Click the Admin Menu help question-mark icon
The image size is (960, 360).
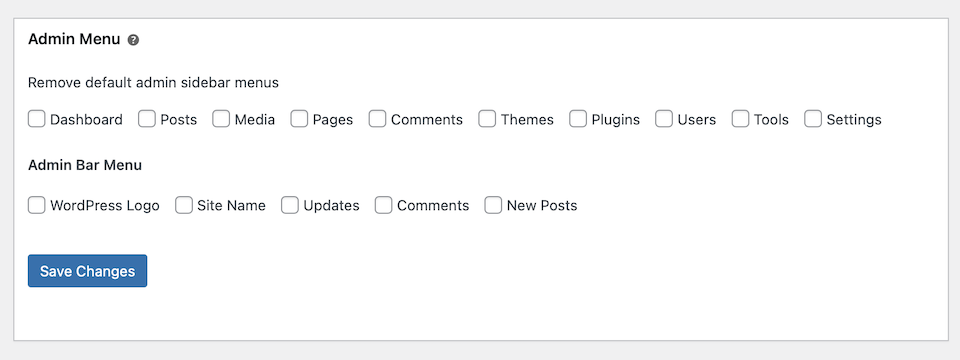133,40
